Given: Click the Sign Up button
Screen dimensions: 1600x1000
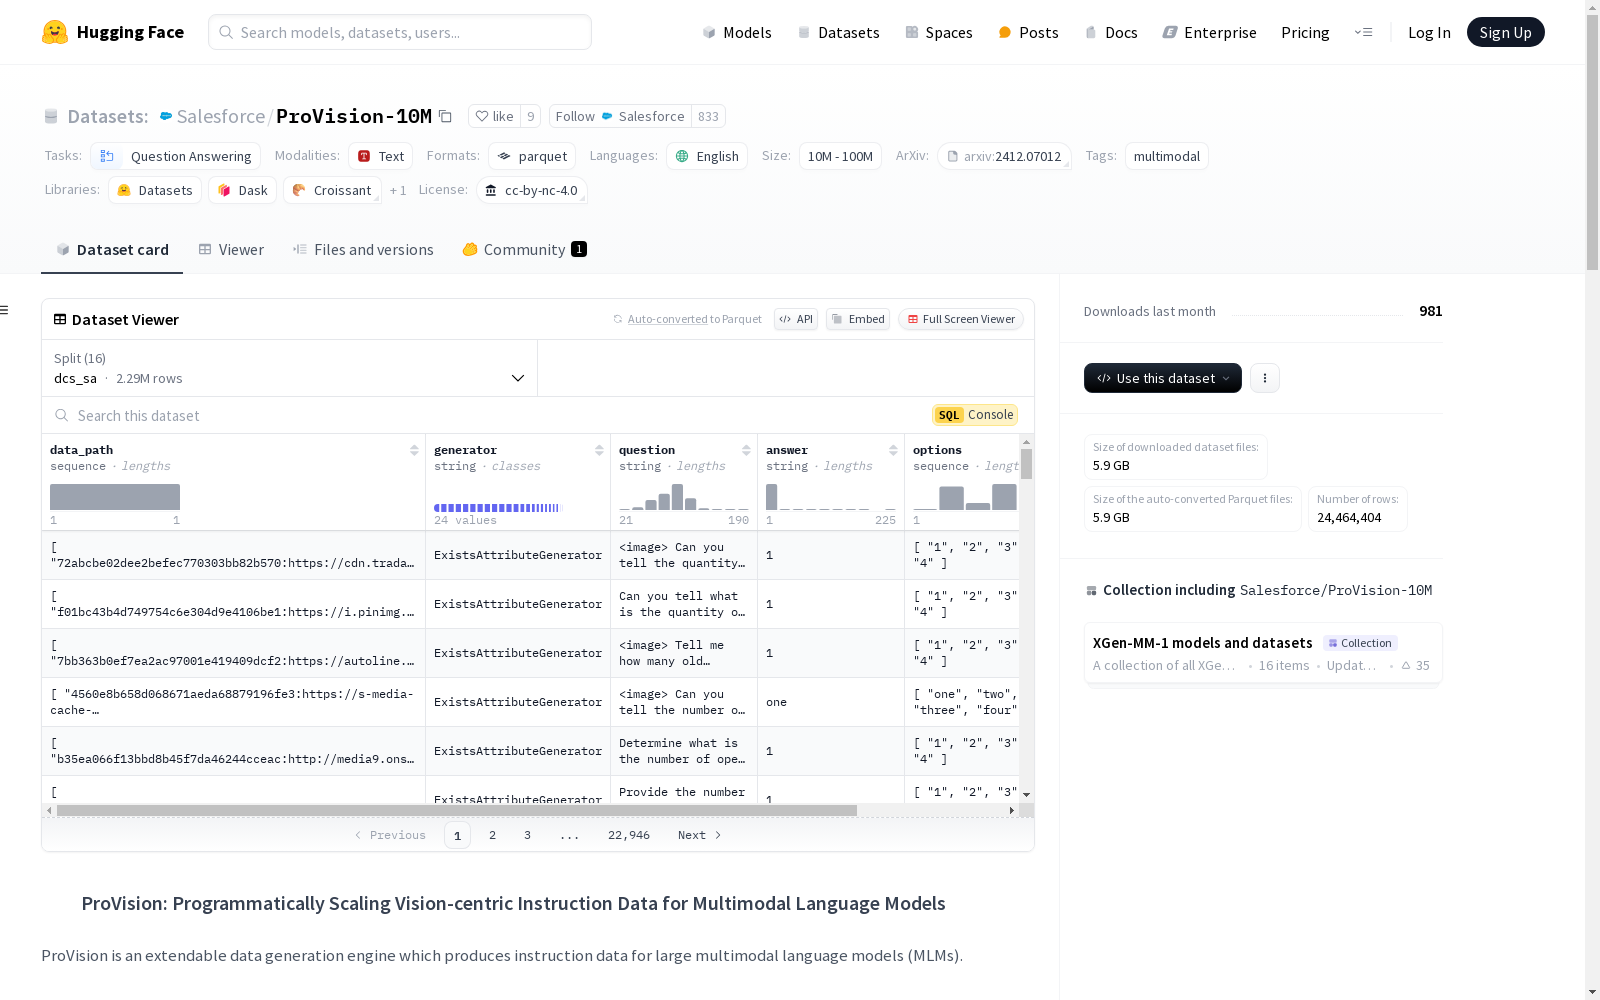Looking at the screenshot, I should click(1505, 32).
